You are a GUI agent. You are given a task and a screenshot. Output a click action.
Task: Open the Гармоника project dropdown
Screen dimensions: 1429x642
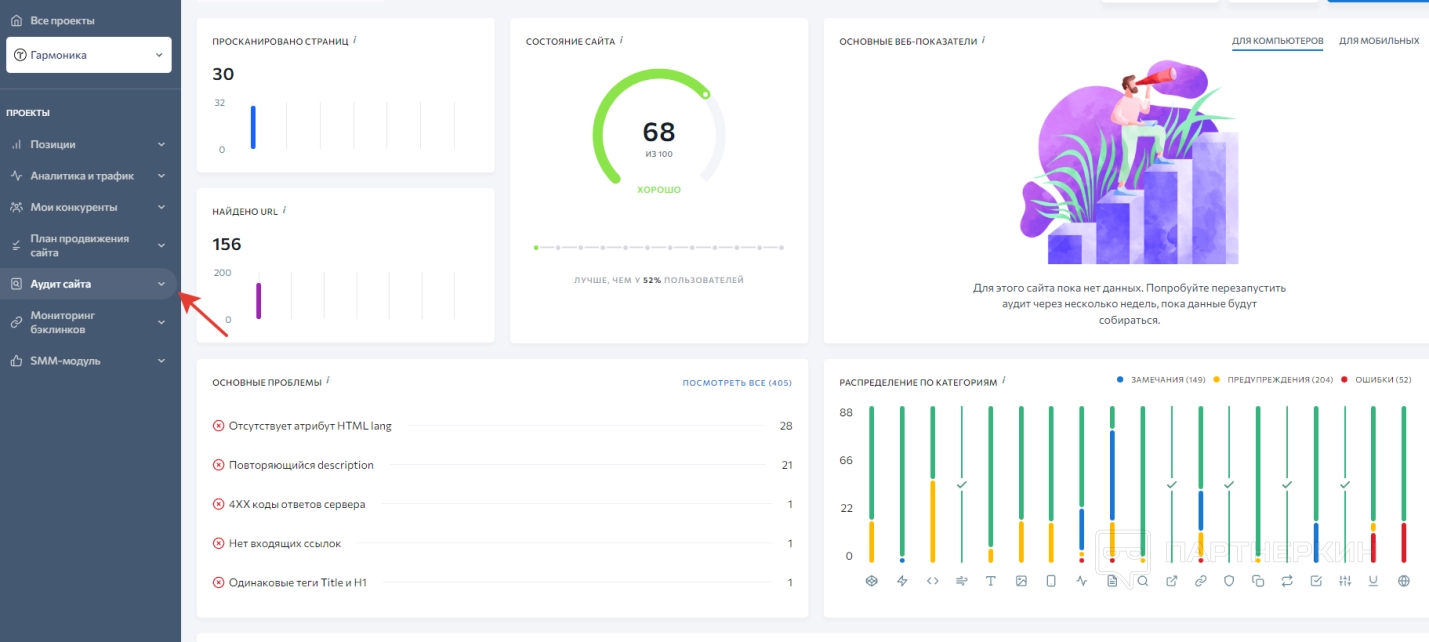click(x=89, y=55)
